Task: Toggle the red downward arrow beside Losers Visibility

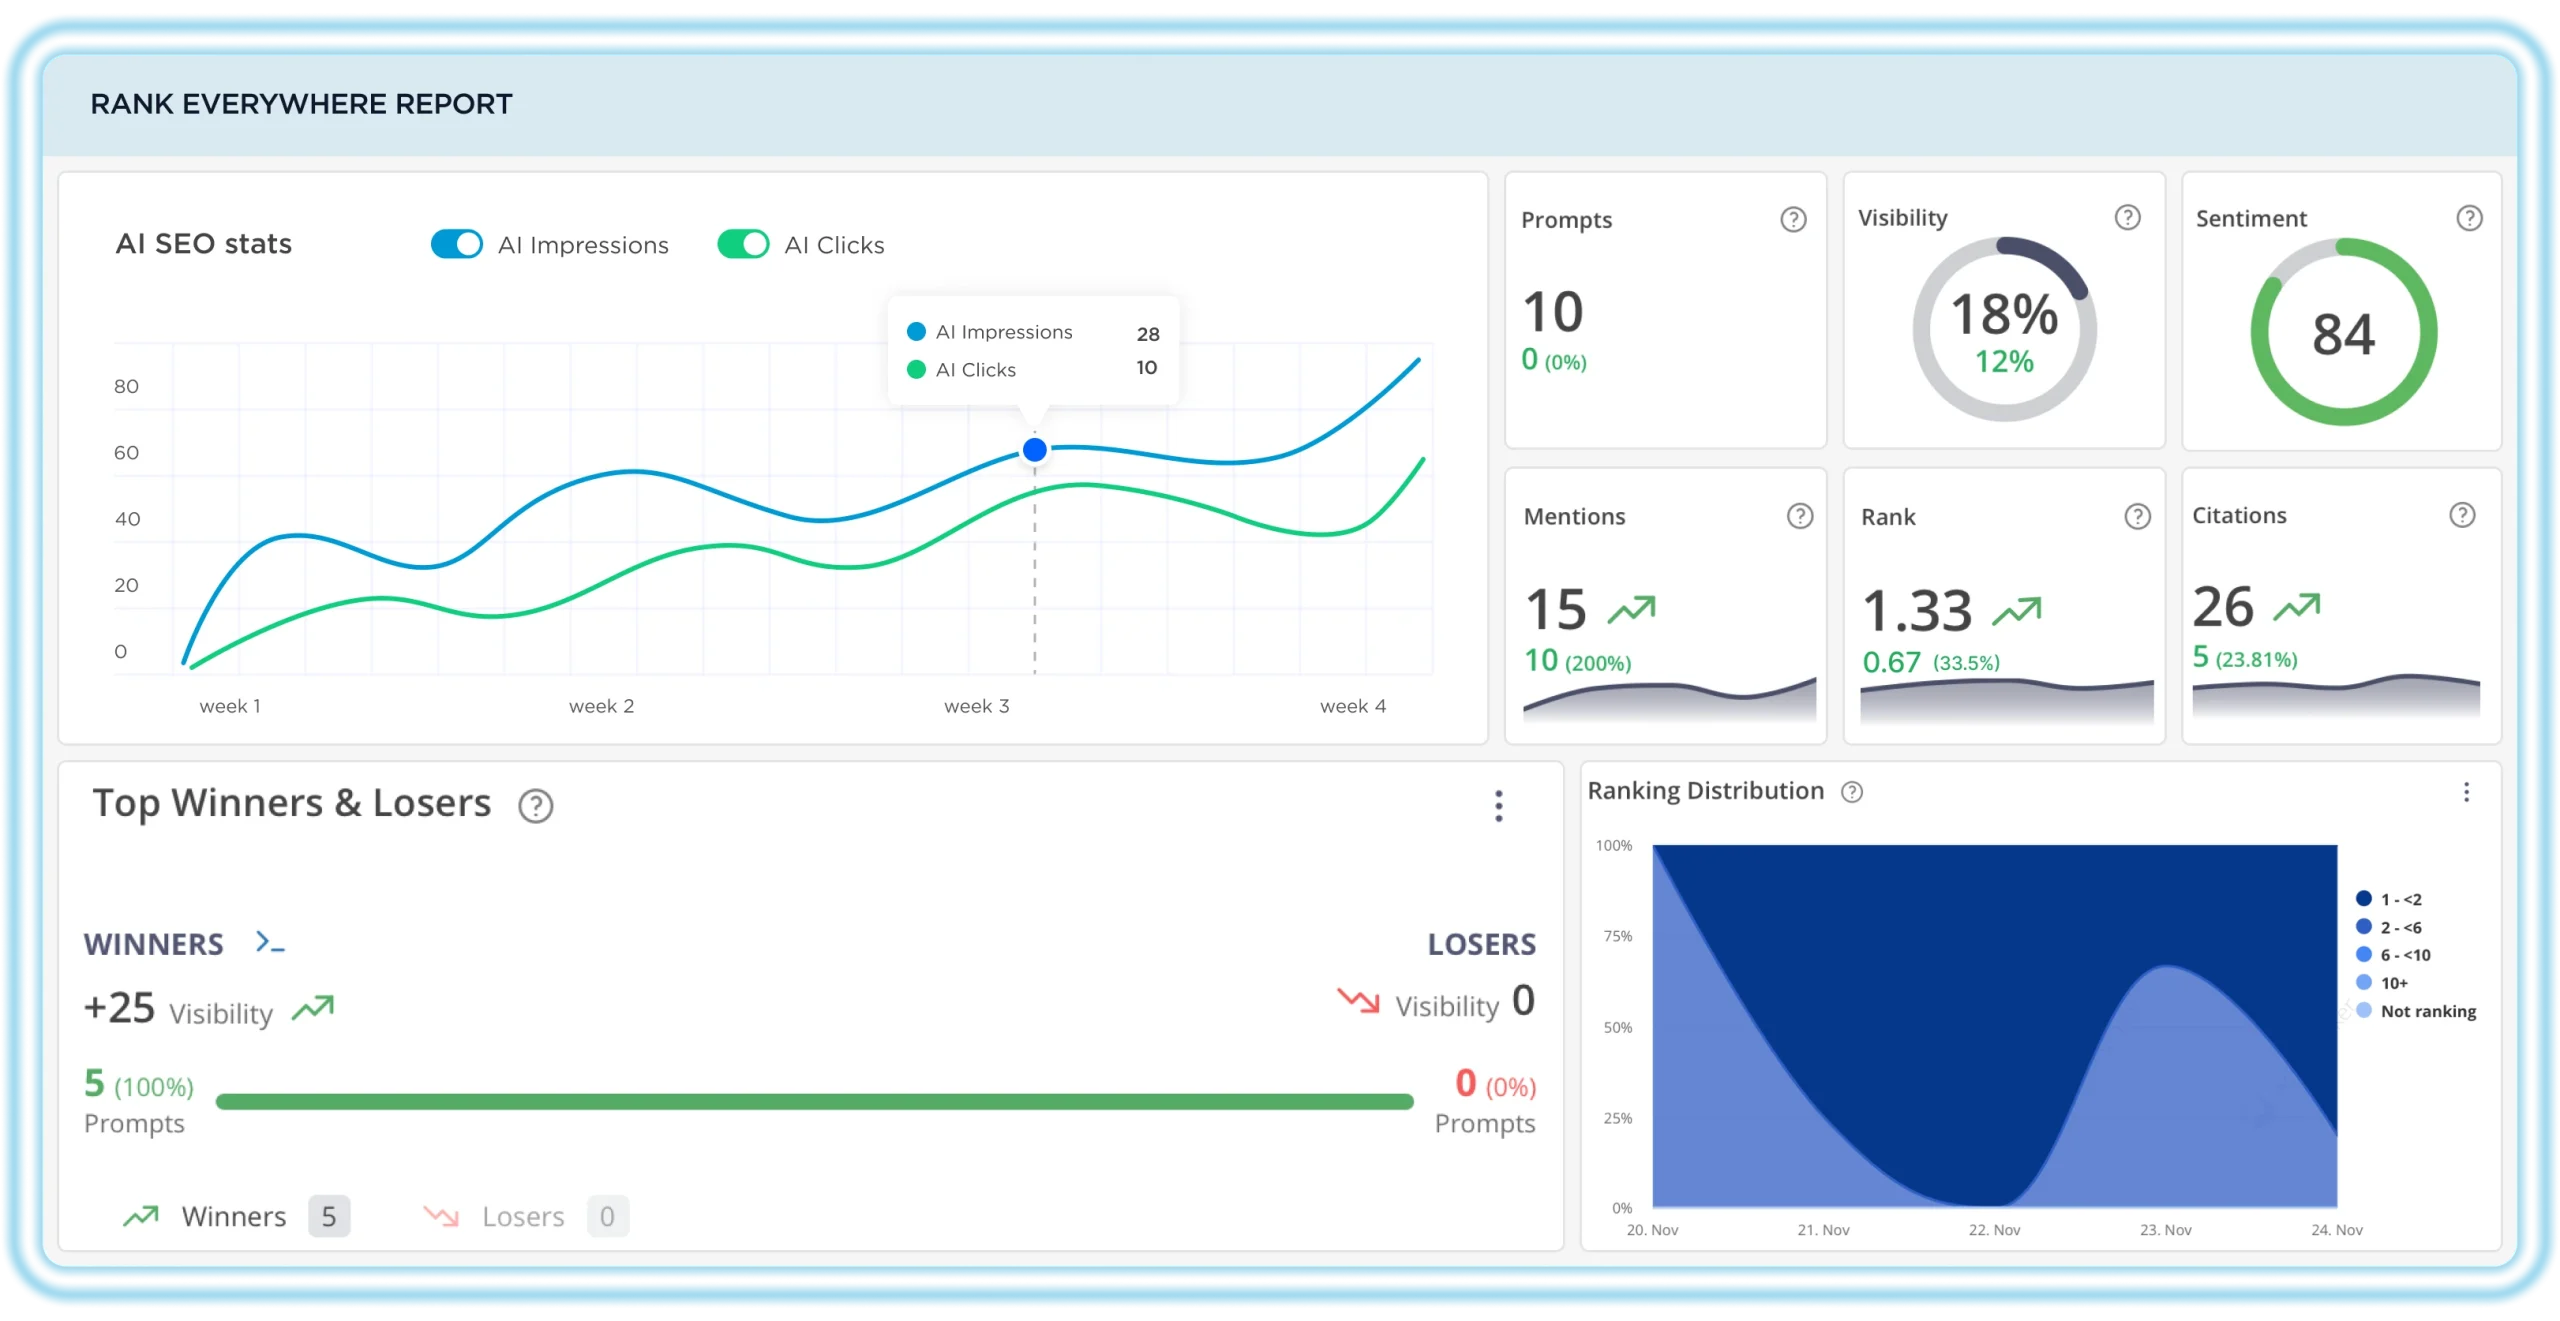Action: coord(1359,1001)
